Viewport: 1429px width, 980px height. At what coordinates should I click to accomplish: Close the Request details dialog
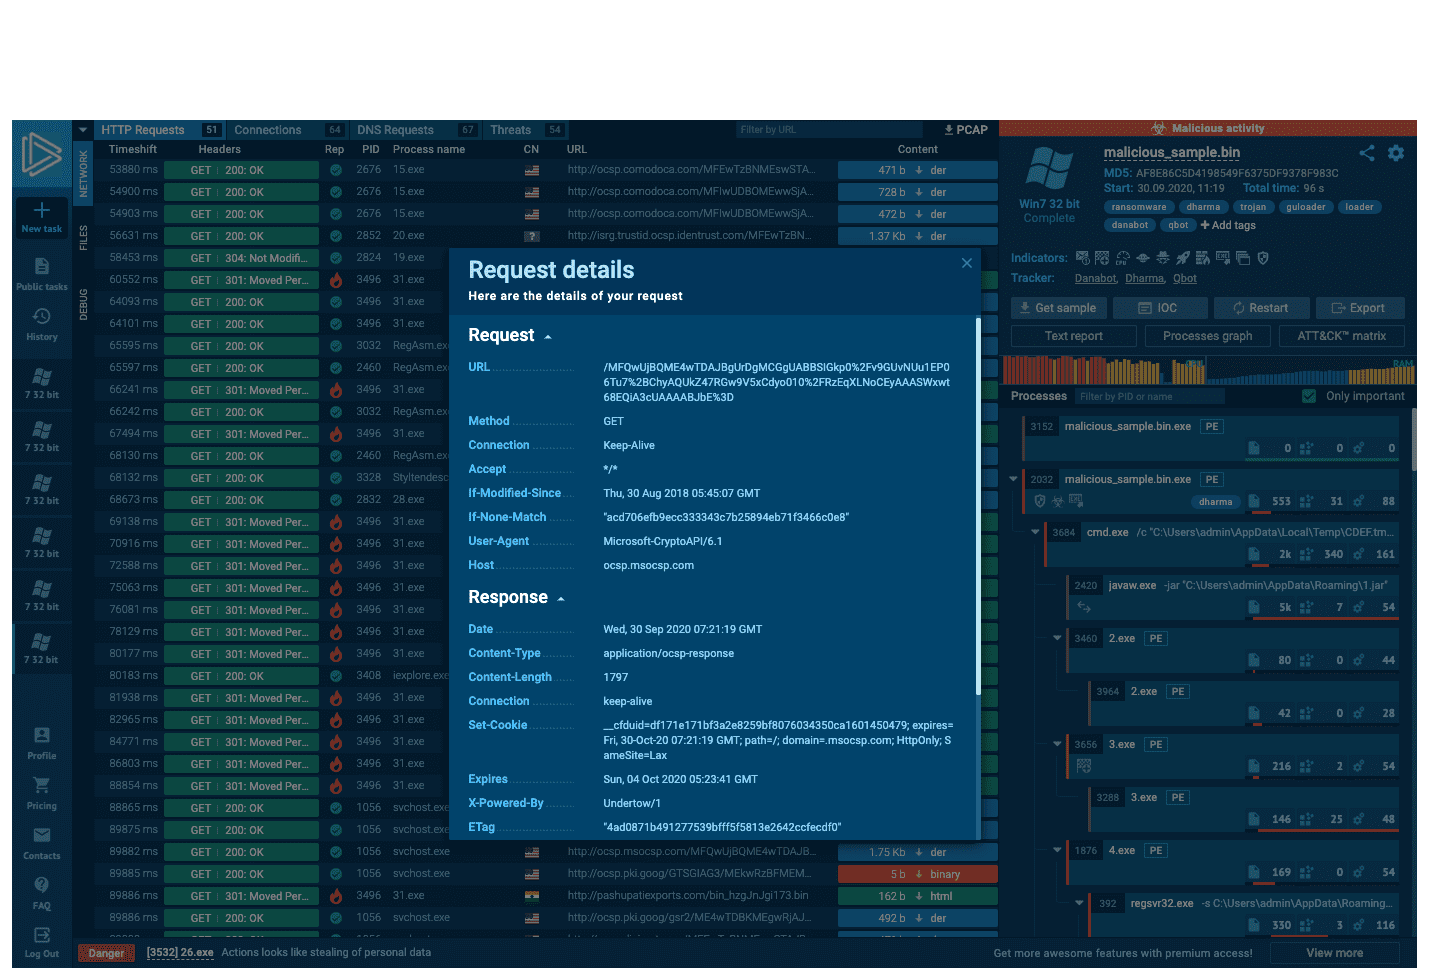966,263
